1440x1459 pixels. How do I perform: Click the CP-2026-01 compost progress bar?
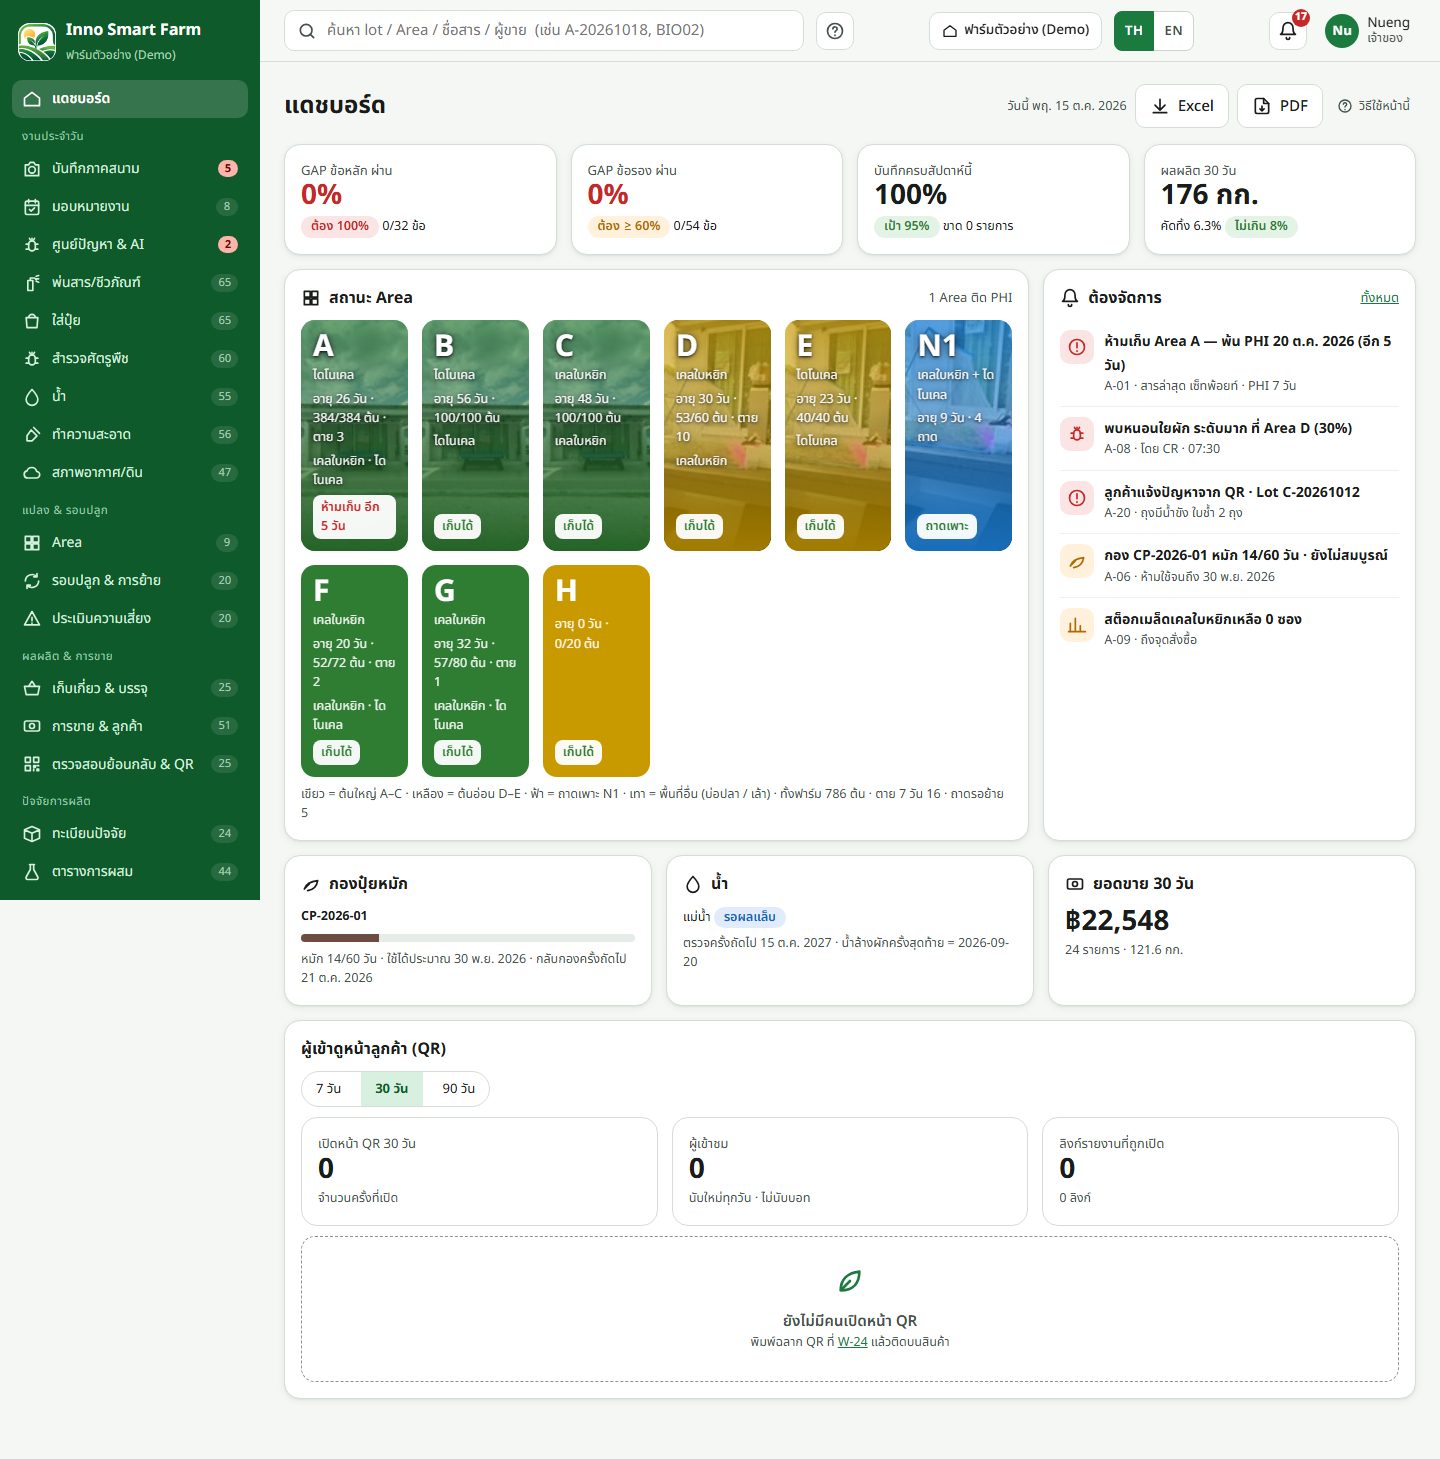[468, 938]
